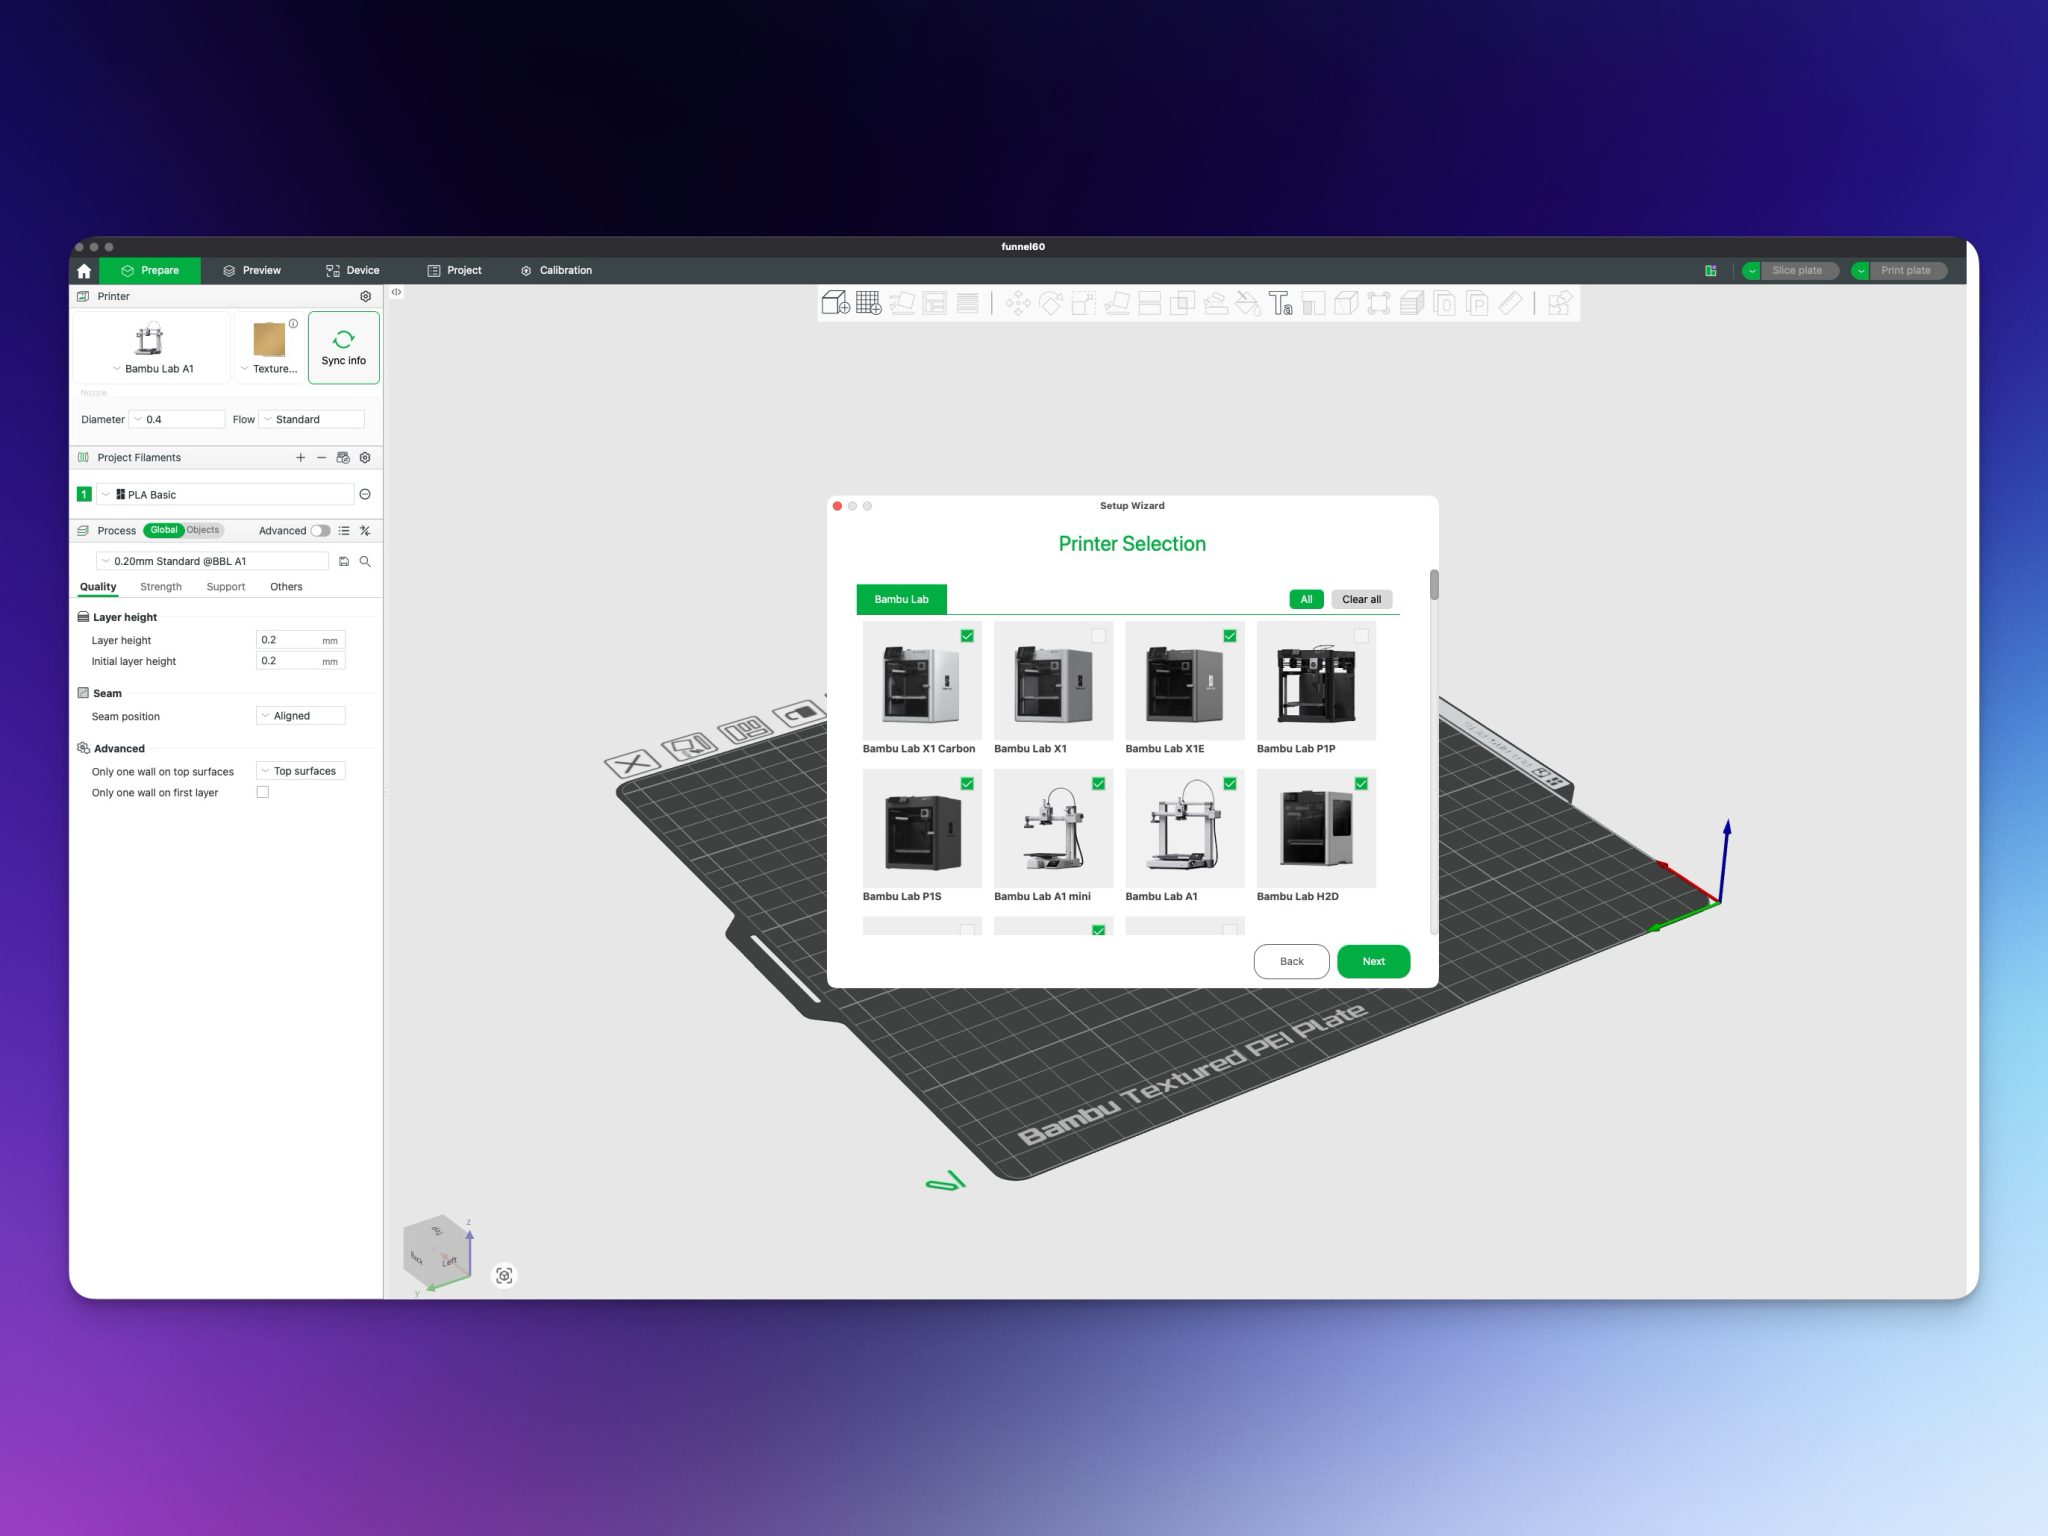
Task: Open the Text tool
Action: coord(1283,303)
